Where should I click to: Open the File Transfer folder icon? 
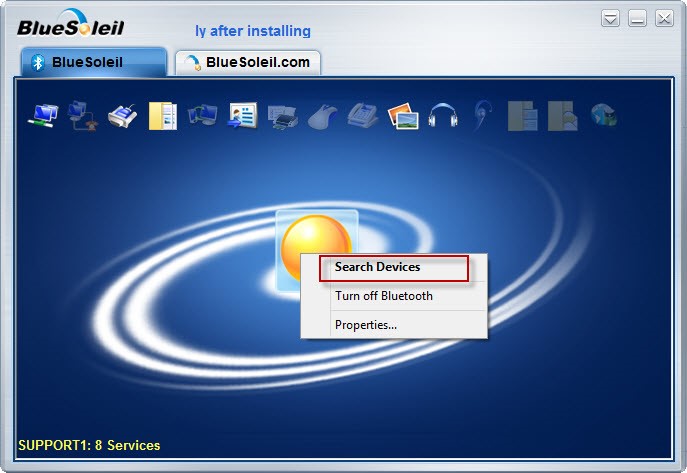tap(163, 116)
